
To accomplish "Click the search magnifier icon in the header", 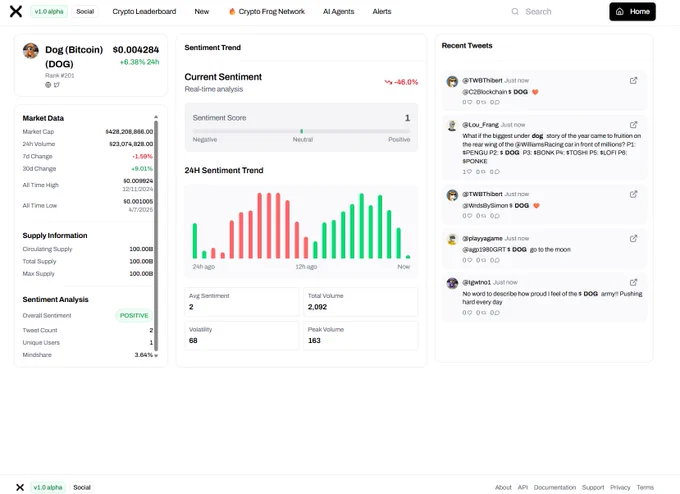I will click(x=515, y=12).
